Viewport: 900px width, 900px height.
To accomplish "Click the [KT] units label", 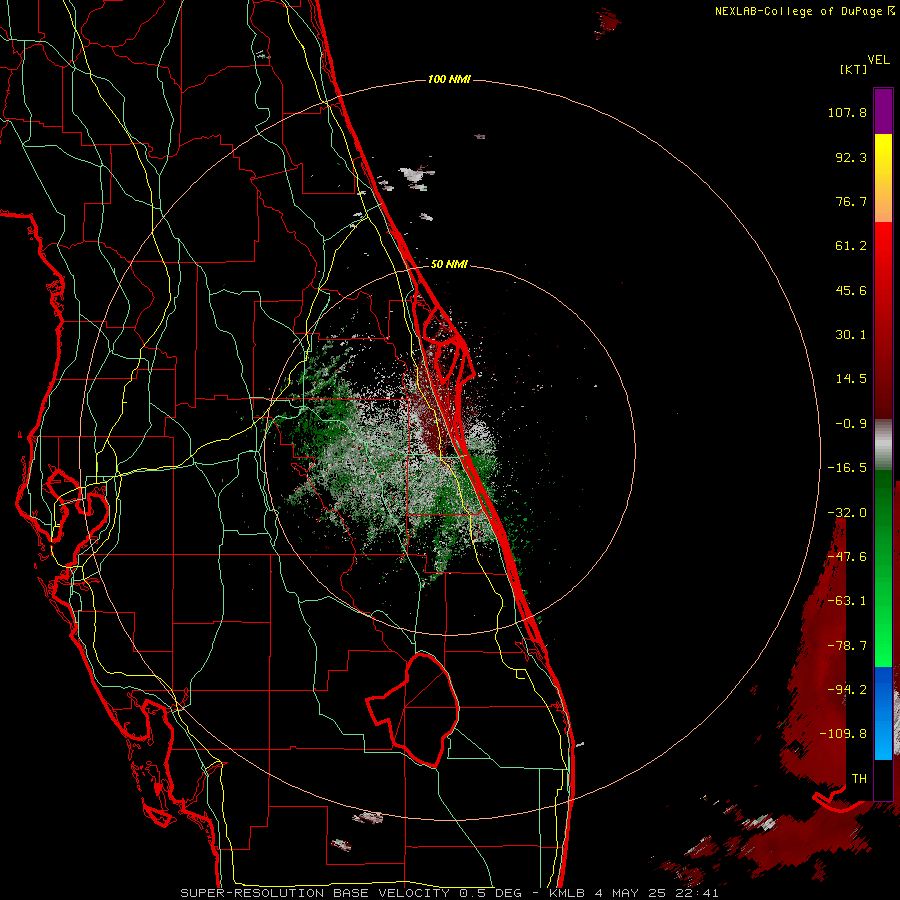I will (854, 69).
